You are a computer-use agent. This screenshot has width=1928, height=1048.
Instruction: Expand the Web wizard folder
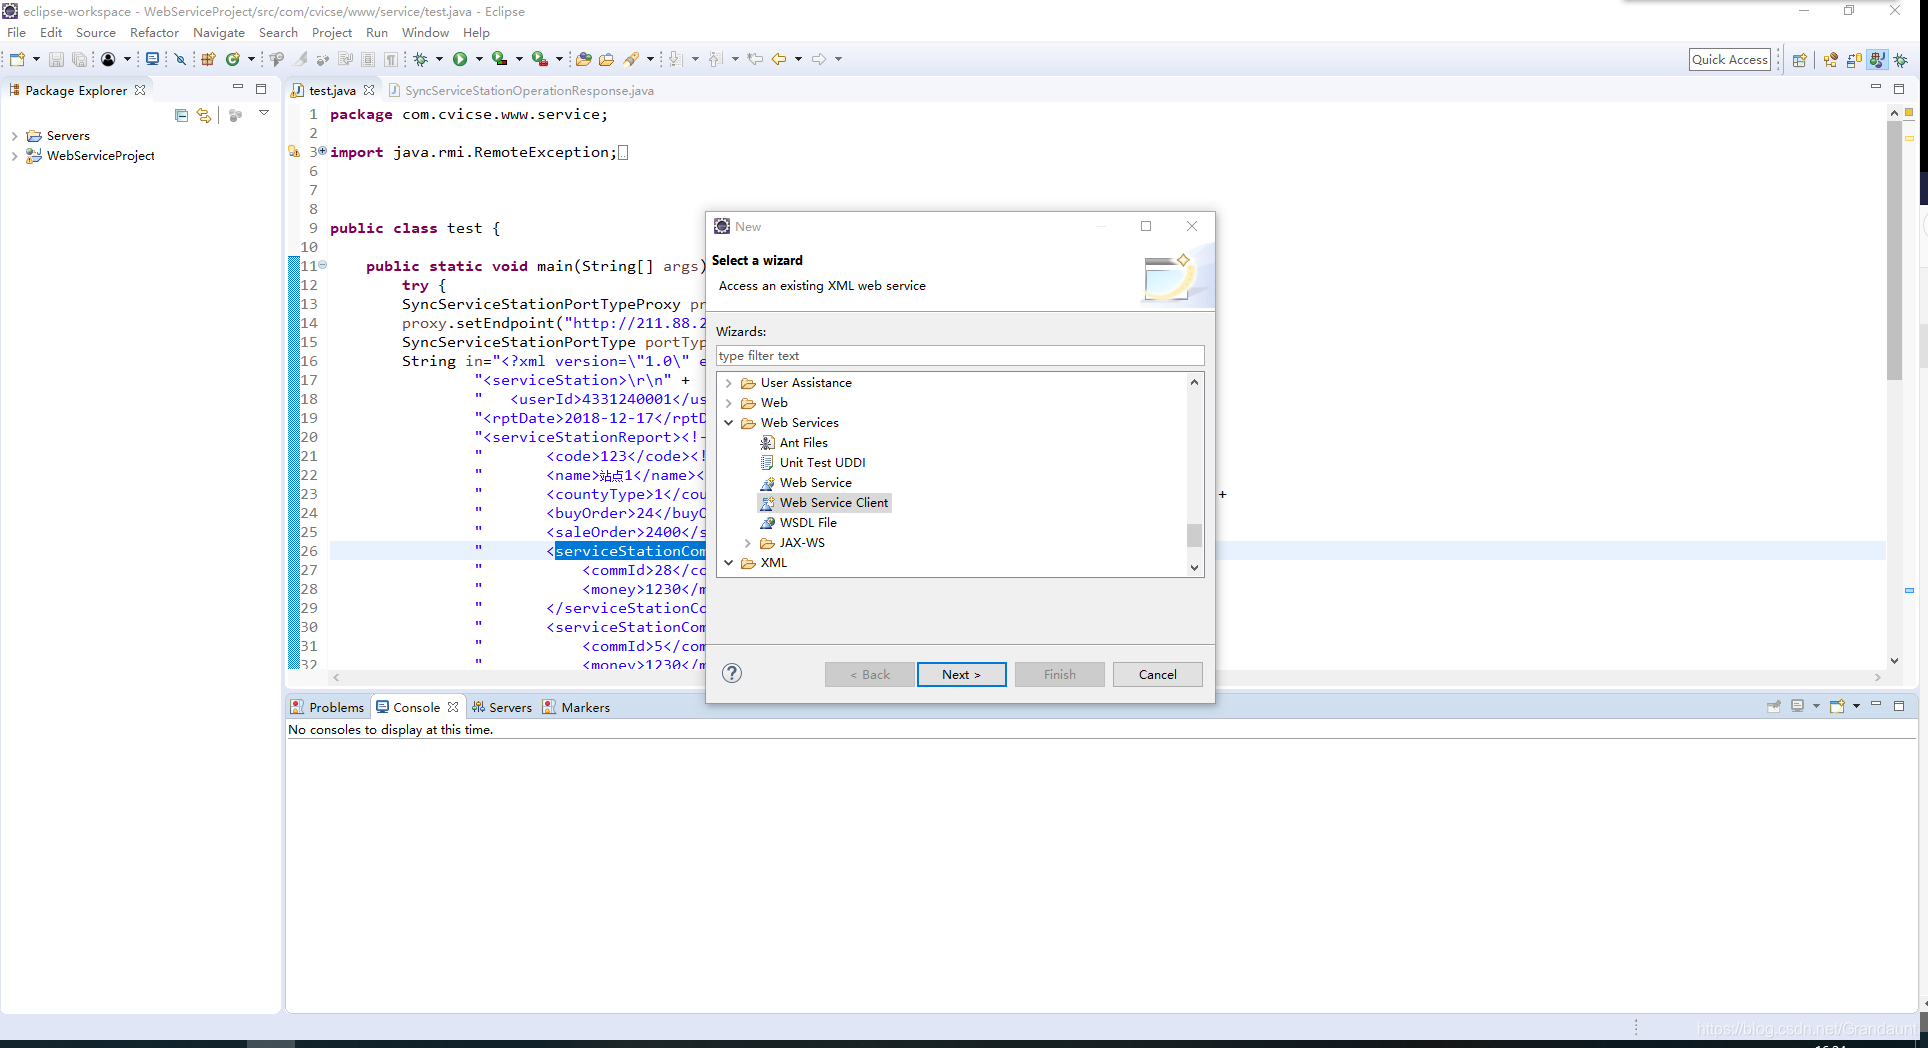[728, 403]
